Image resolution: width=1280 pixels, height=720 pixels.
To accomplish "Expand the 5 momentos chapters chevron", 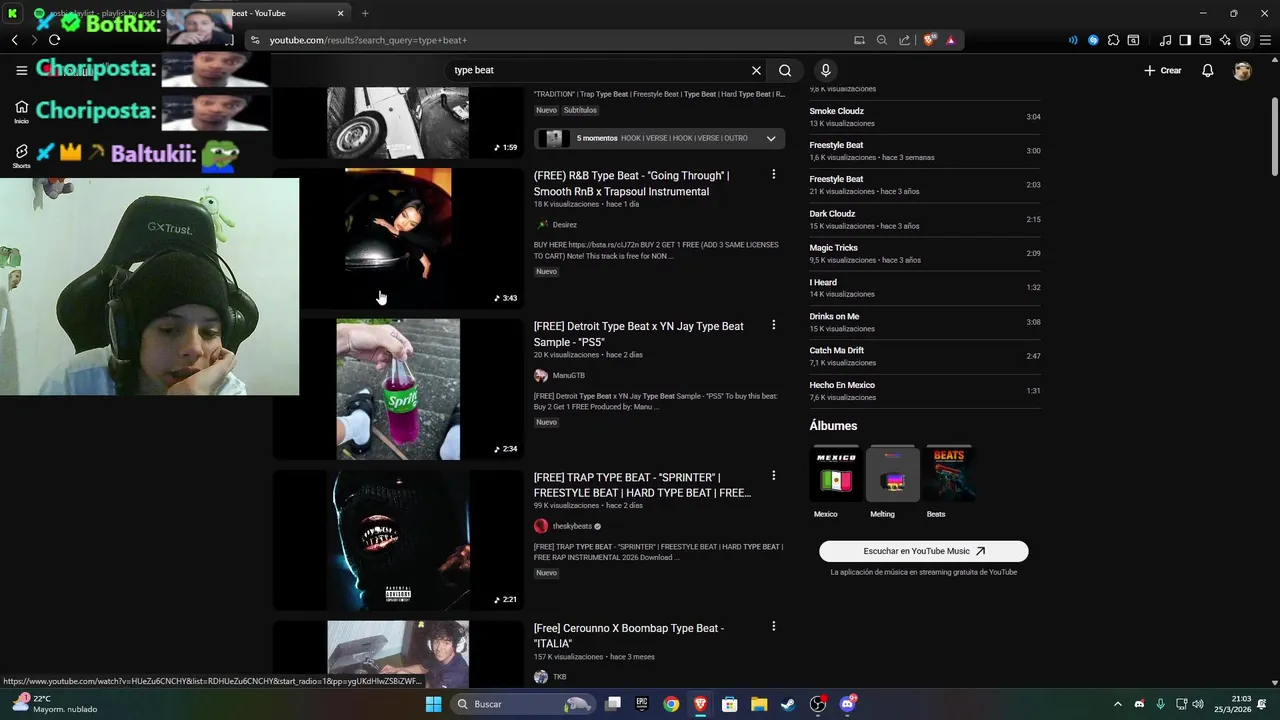I will click(x=771, y=138).
